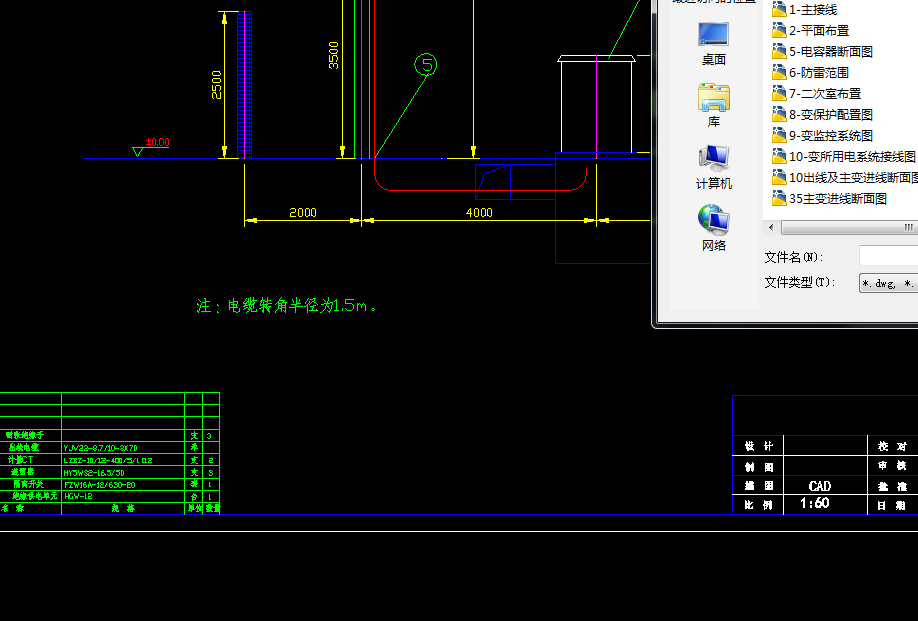Open the 库 (Libraries) location icon
Image resolution: width=918 pixels, height=621 pixels.
pyautogui.click(x=713, y=105)
